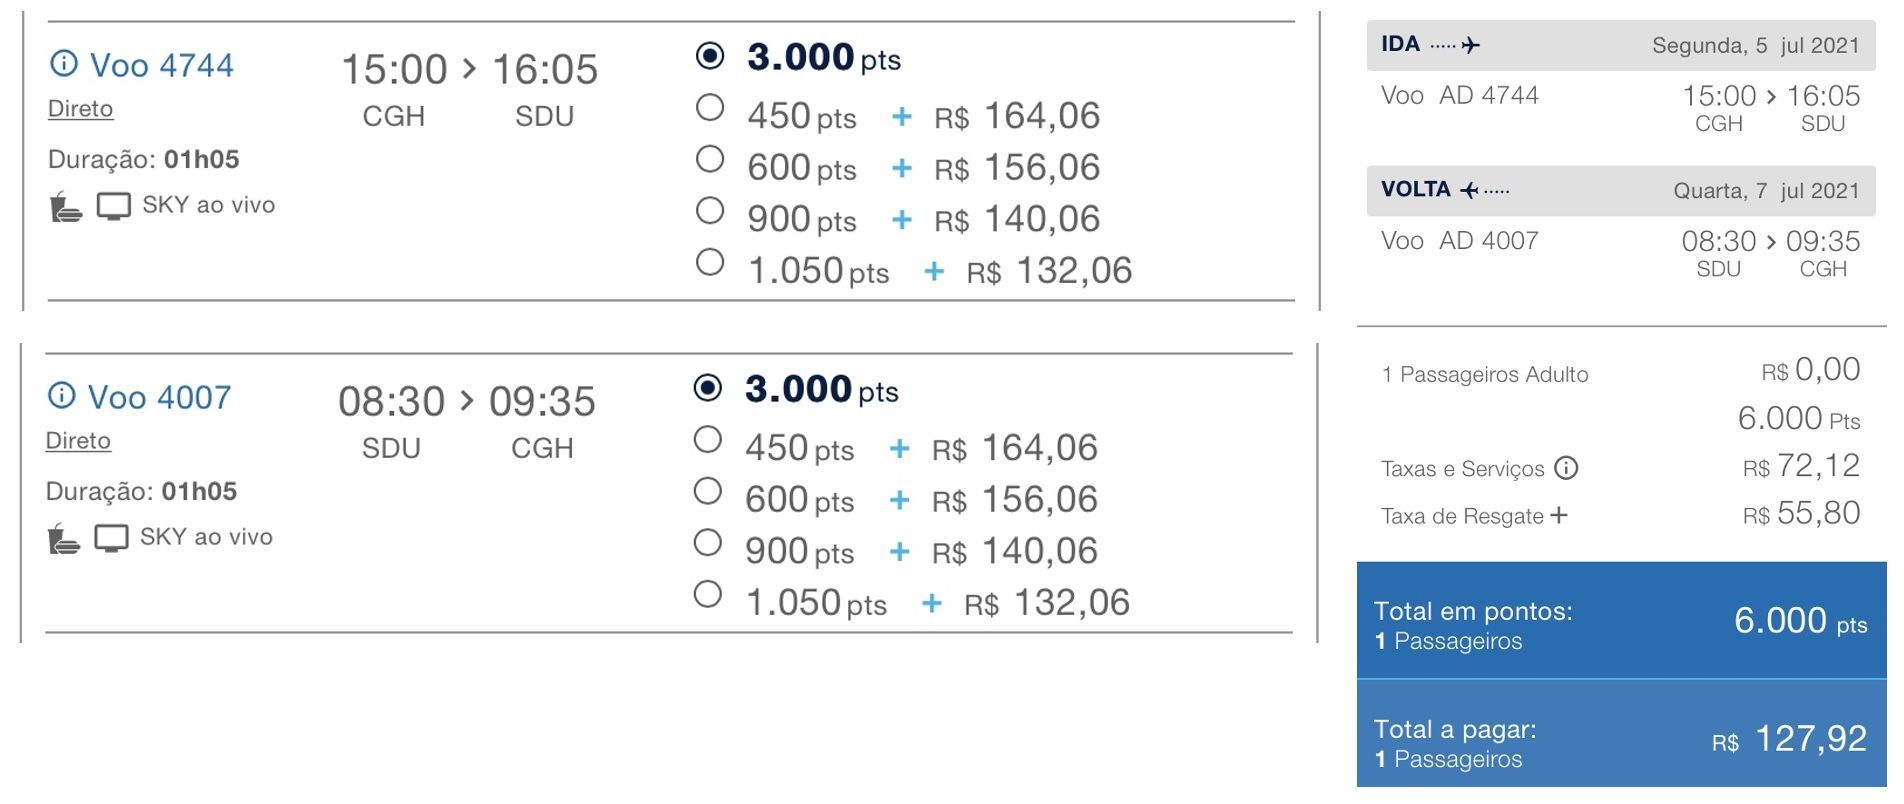1904x804 pixels.
Task: Select 1.050 pts option for Voo 4744
Action: pos(709,262)
